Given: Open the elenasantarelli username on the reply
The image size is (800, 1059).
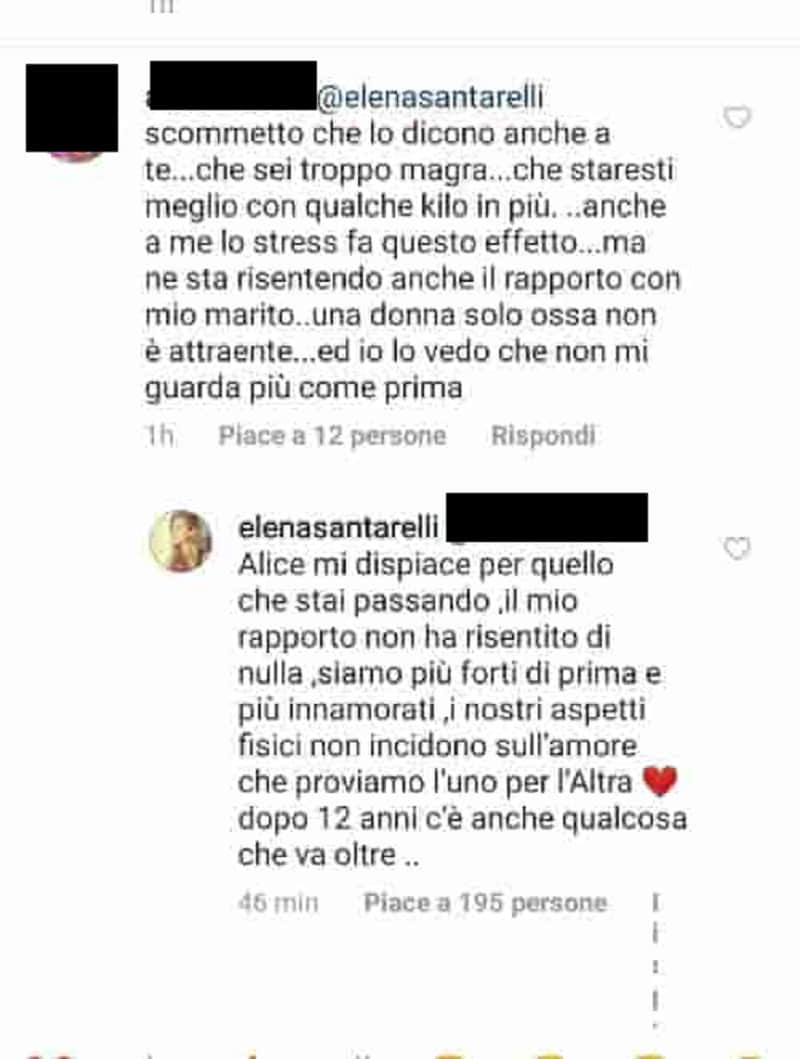Looking at the screenshot, I should pos(338,527).
